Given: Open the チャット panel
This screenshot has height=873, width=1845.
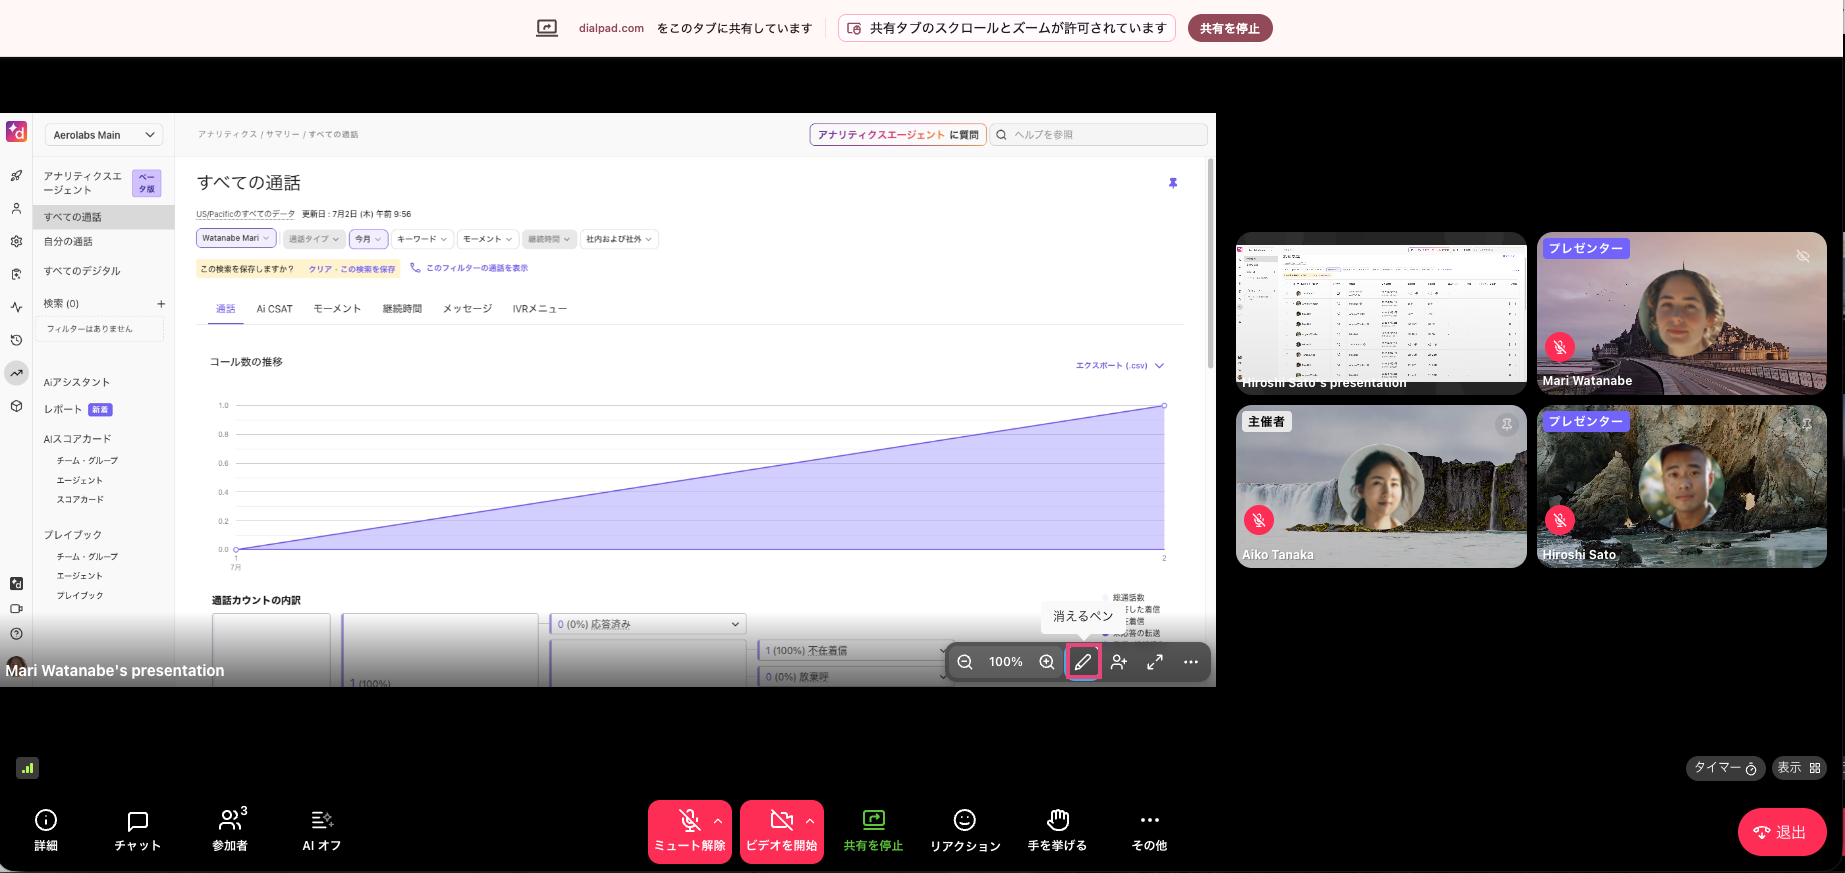Looking at the screenshot, I should (138, 831).
